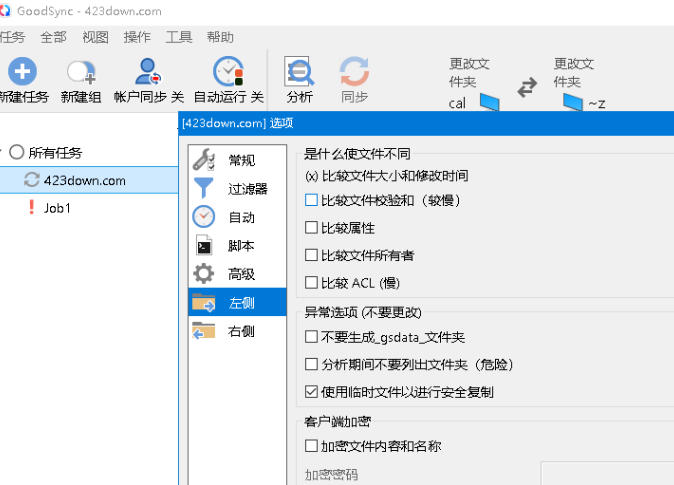Click the '~z' right folder path text
The width and height of the screenshot is (674, 485).
click(597, 104)
